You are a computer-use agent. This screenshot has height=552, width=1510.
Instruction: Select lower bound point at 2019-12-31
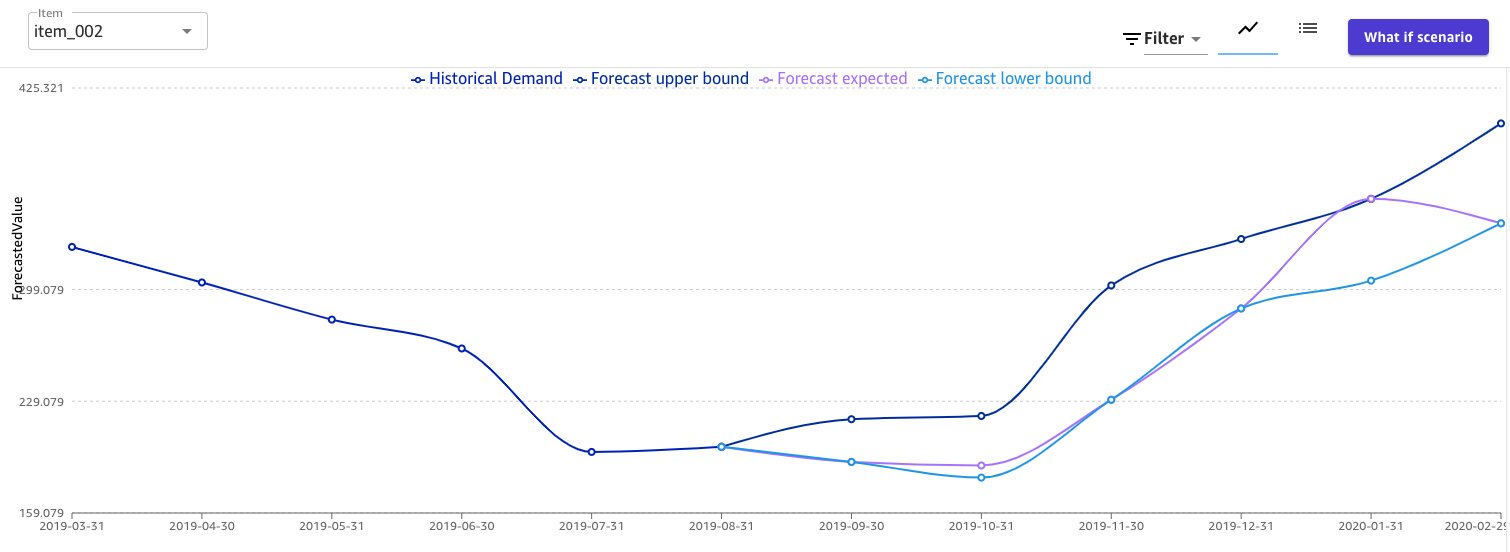(1241, 309)
